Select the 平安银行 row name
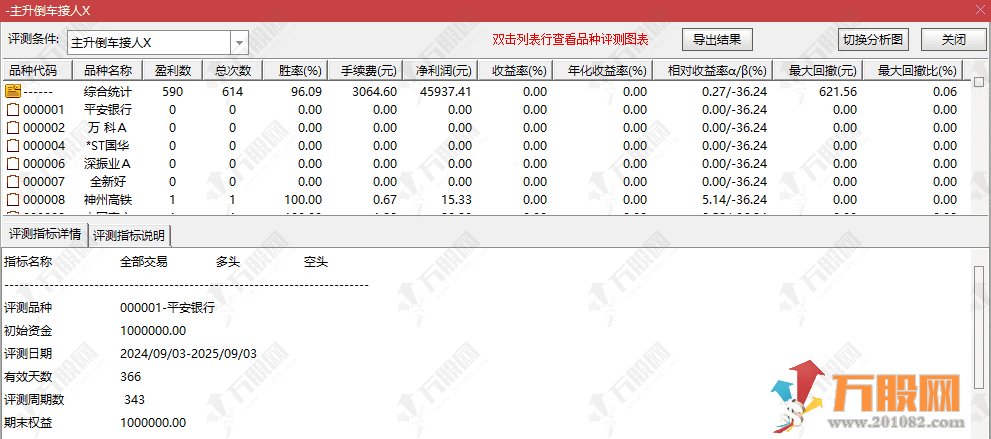 [108, 110]
